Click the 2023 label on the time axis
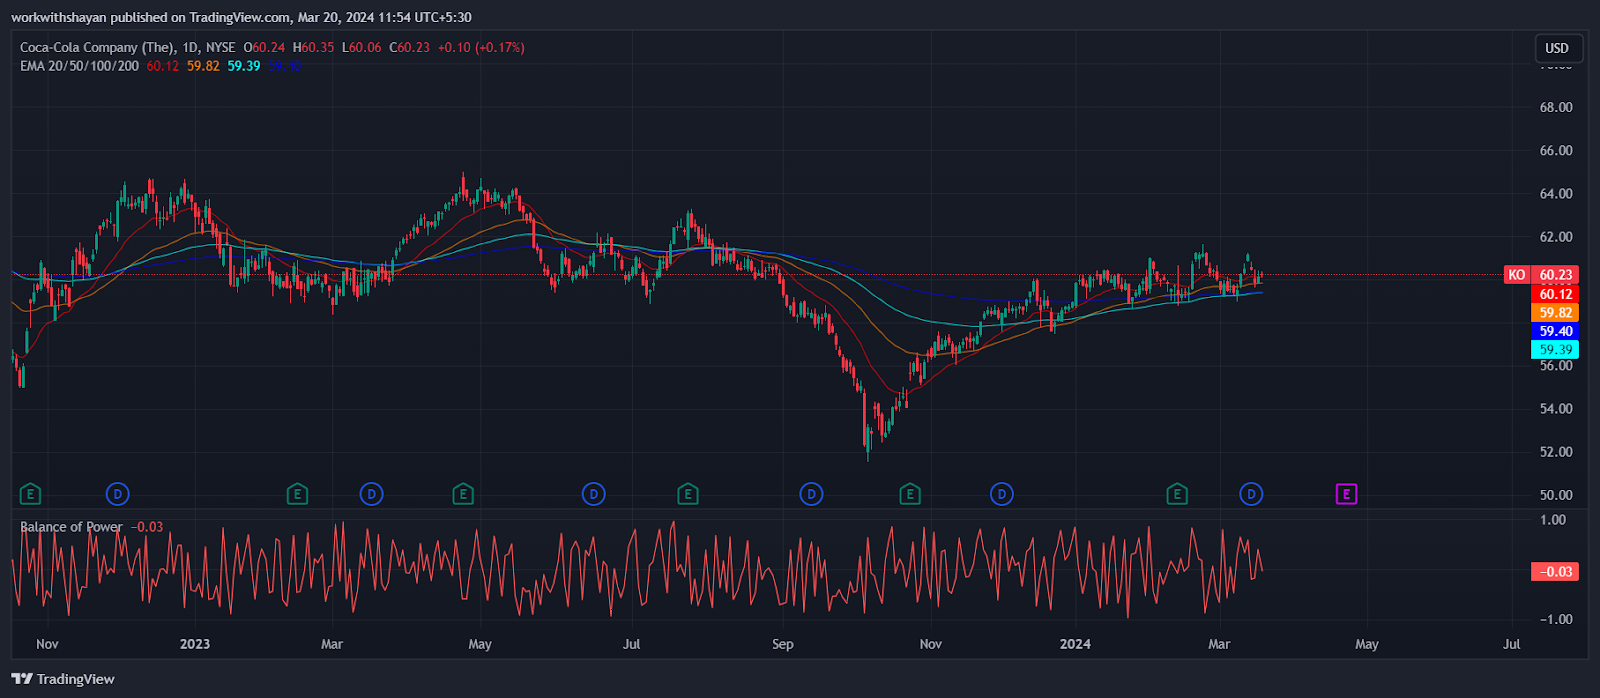The image size is (1600, 698). click(x=195, y=644)
